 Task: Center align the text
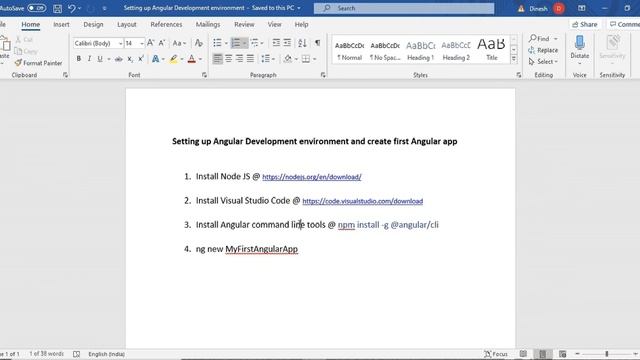229,59
